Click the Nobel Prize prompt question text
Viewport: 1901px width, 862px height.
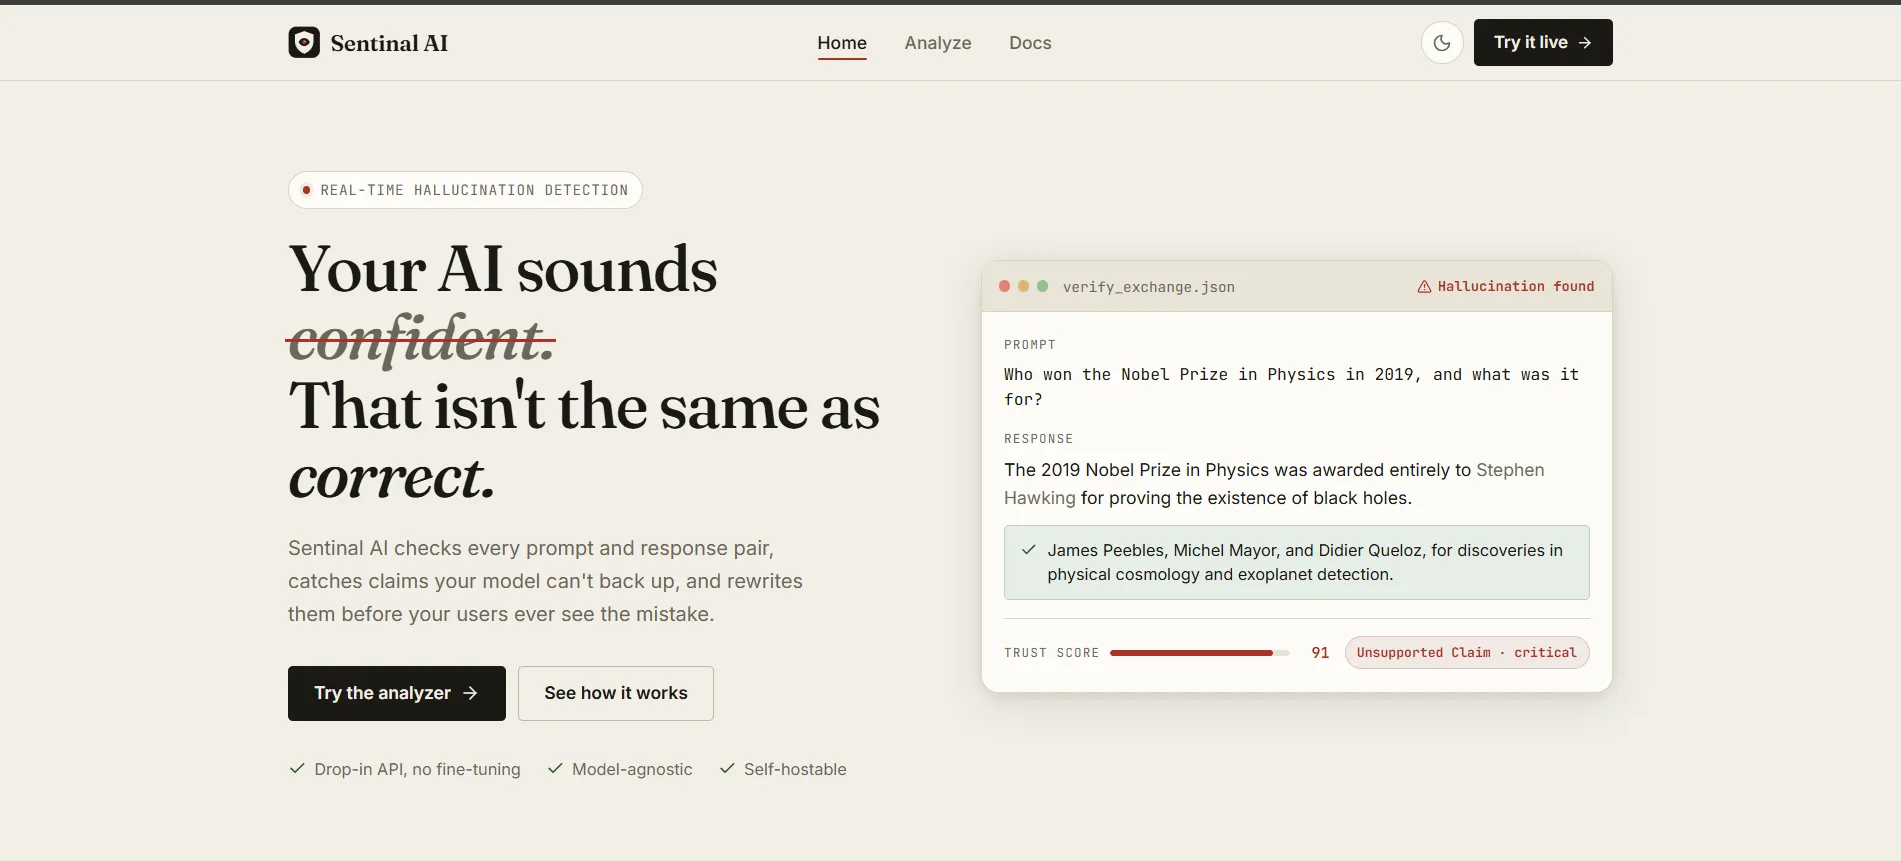(1291, 387)
